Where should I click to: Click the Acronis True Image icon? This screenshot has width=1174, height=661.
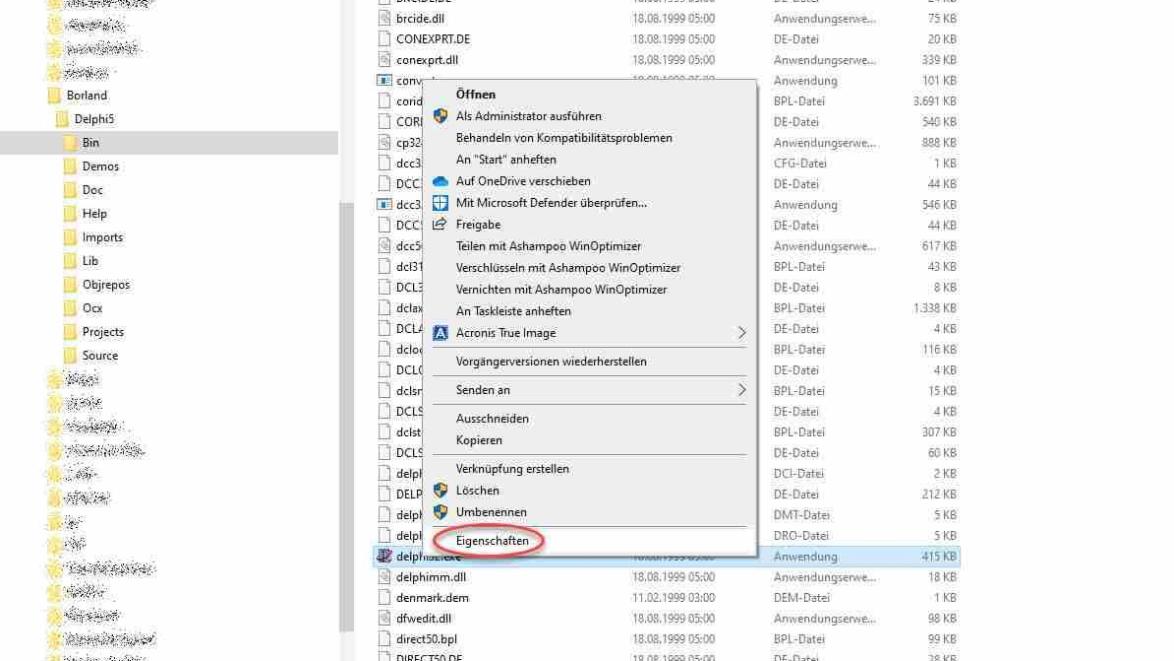440,333
